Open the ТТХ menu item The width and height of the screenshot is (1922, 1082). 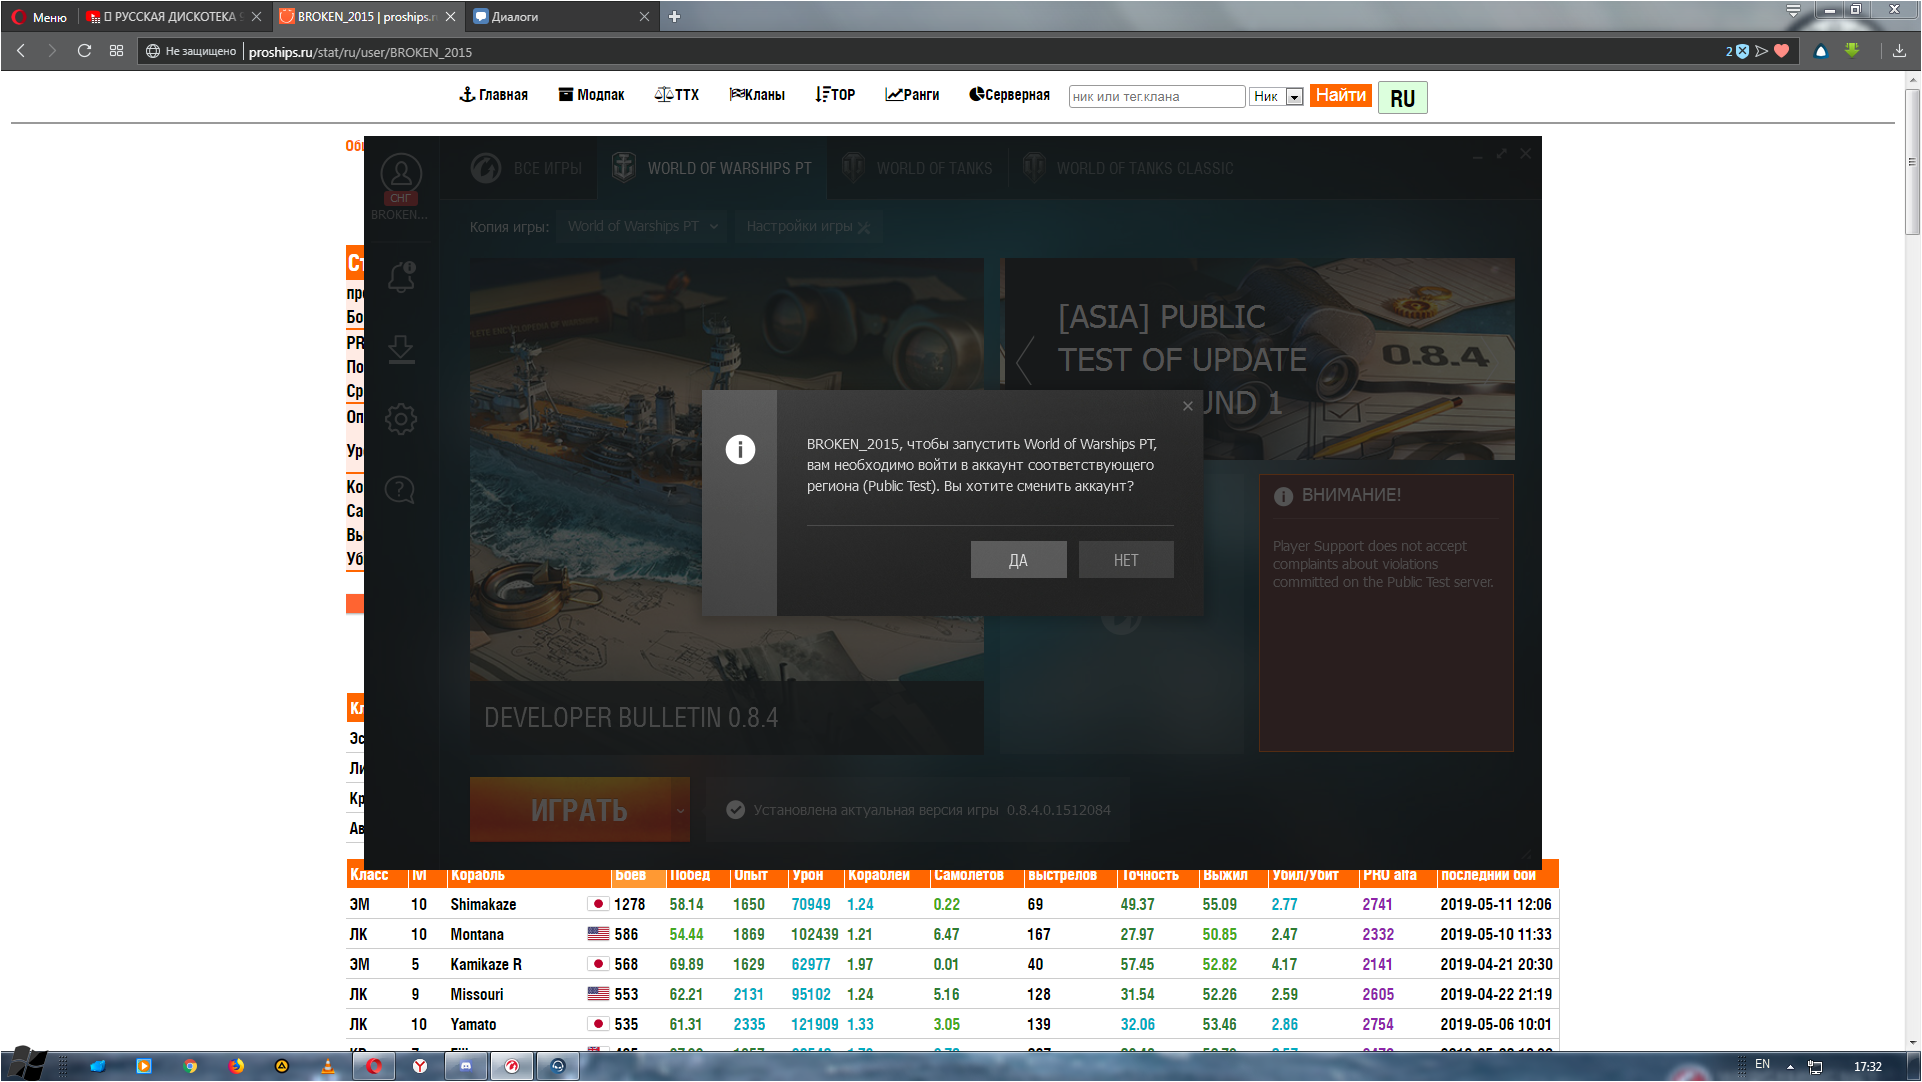pyautogui.click(x=677, y=95)
